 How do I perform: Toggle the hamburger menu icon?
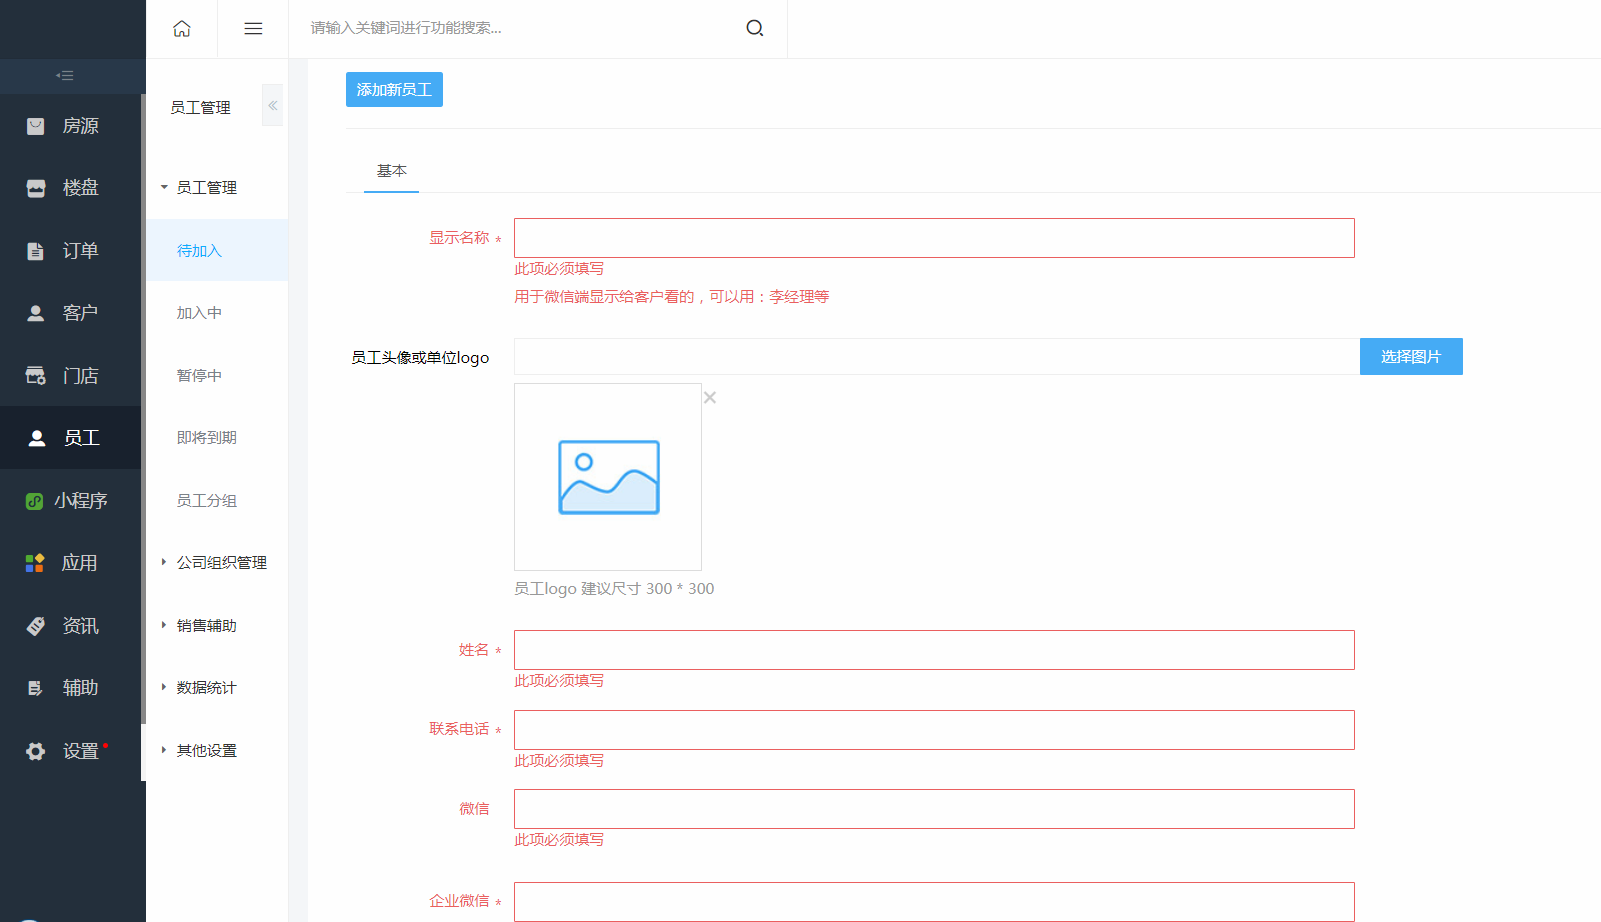click(253, 29)
